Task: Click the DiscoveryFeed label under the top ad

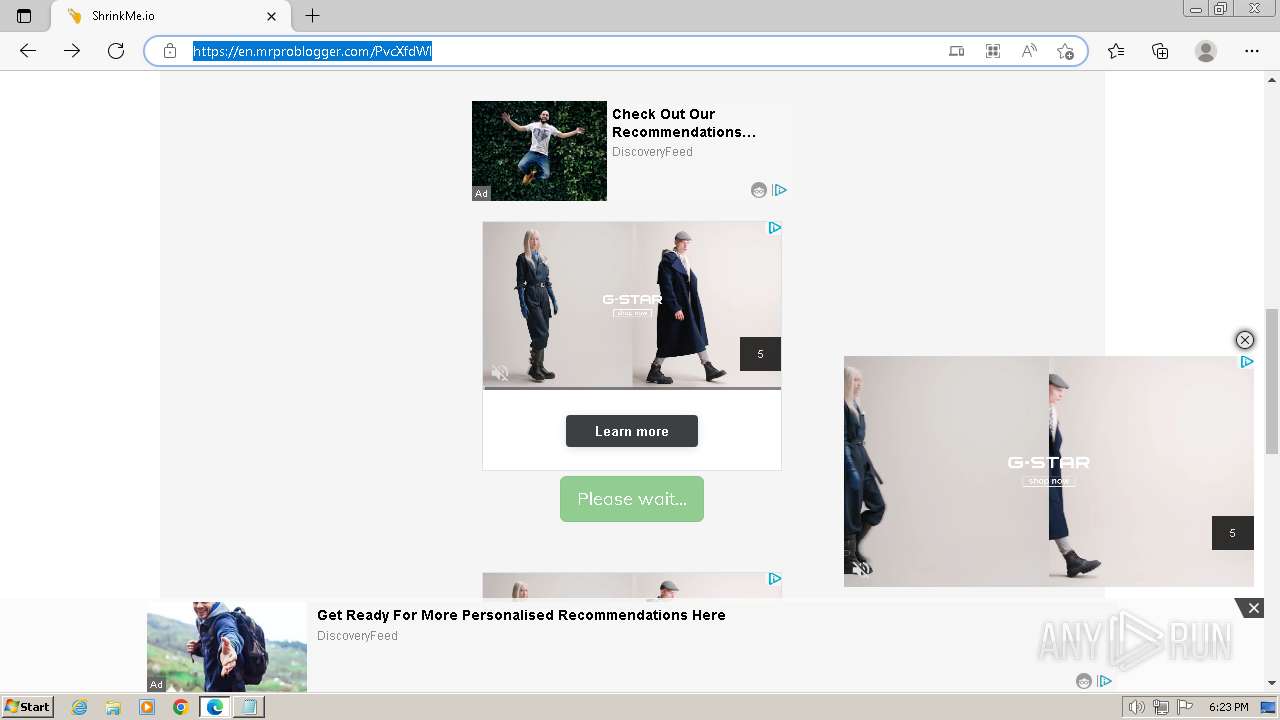Action: pos(652,152)
